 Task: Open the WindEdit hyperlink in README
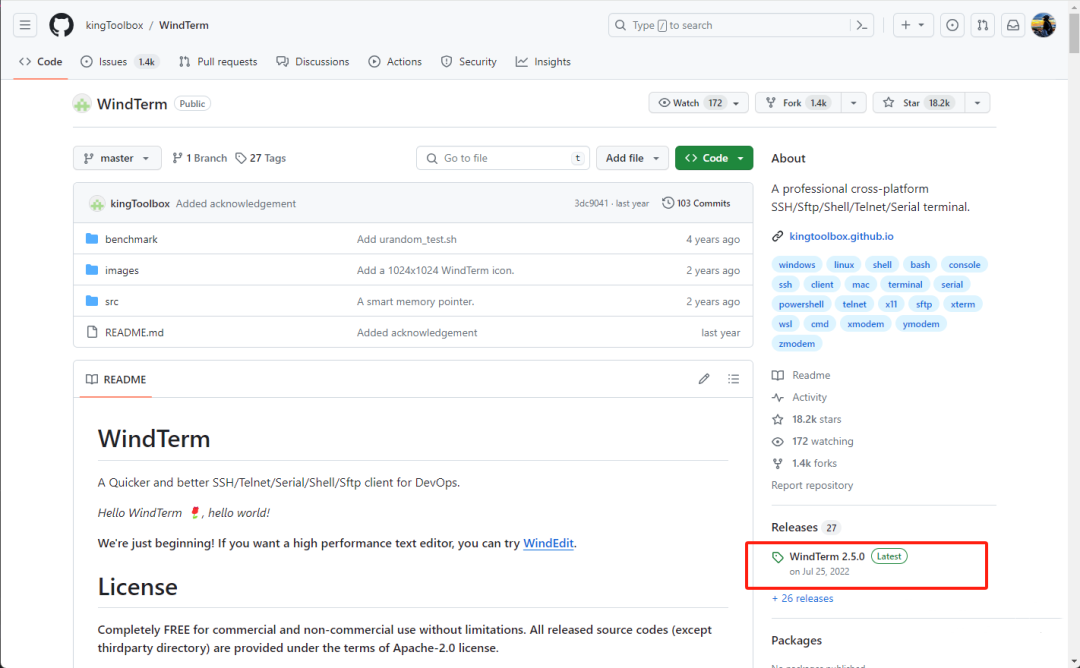pos(548,543)
